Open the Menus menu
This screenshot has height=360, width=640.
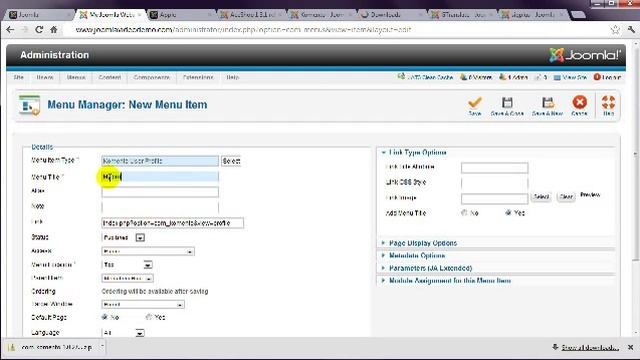(x=76, y=77)
